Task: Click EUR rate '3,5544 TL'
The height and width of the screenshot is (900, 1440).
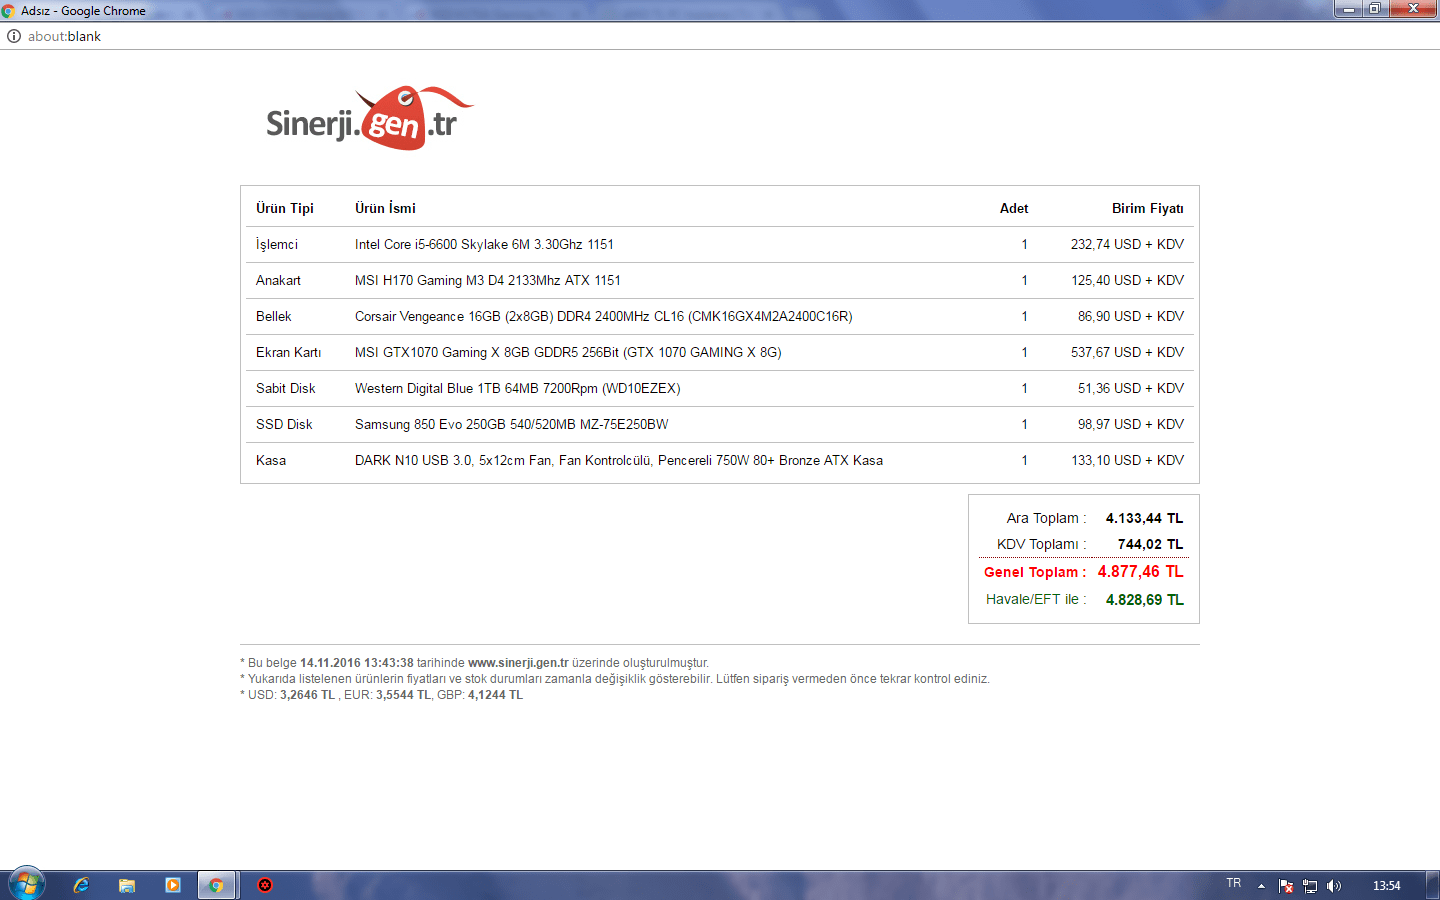Action: 403,695
